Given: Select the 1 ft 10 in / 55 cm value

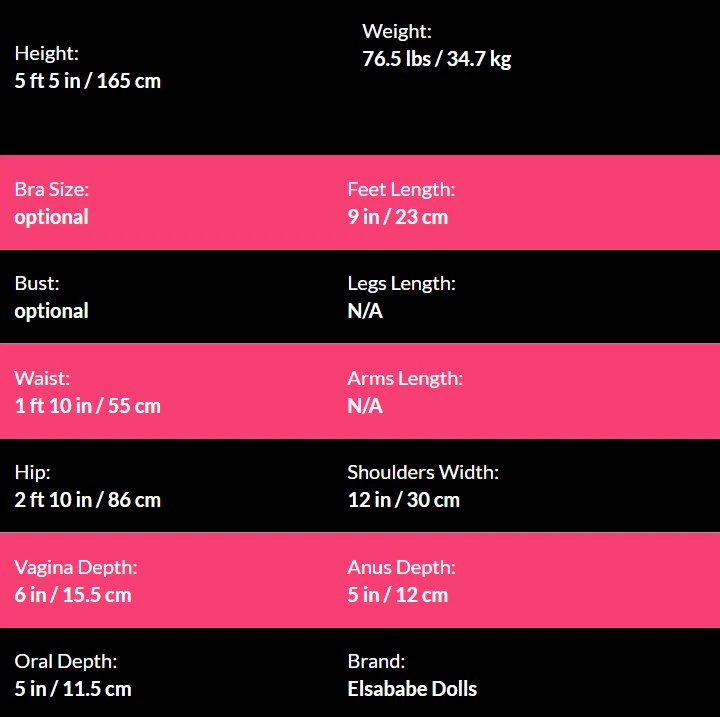Looking at the screenshot, I should 88,406.
